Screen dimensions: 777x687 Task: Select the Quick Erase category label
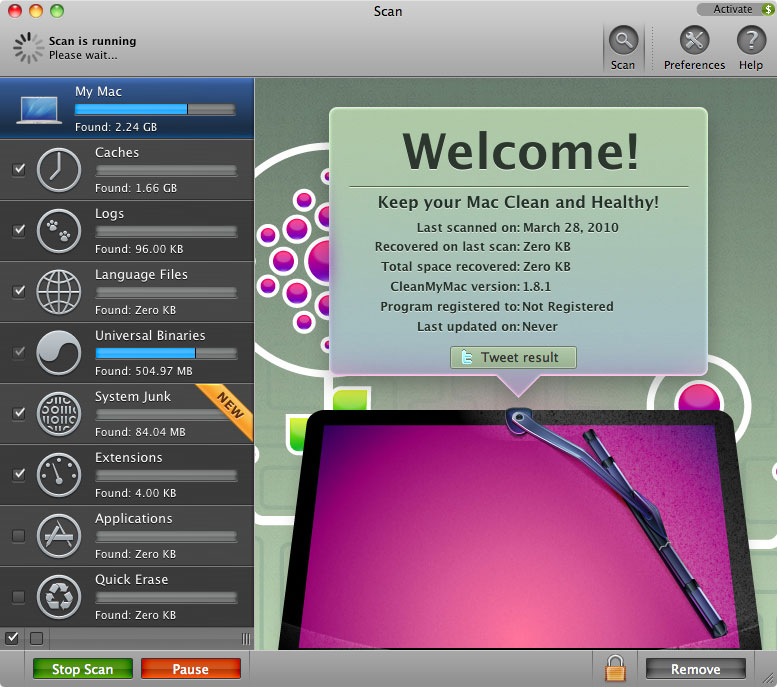pos(132,579)
